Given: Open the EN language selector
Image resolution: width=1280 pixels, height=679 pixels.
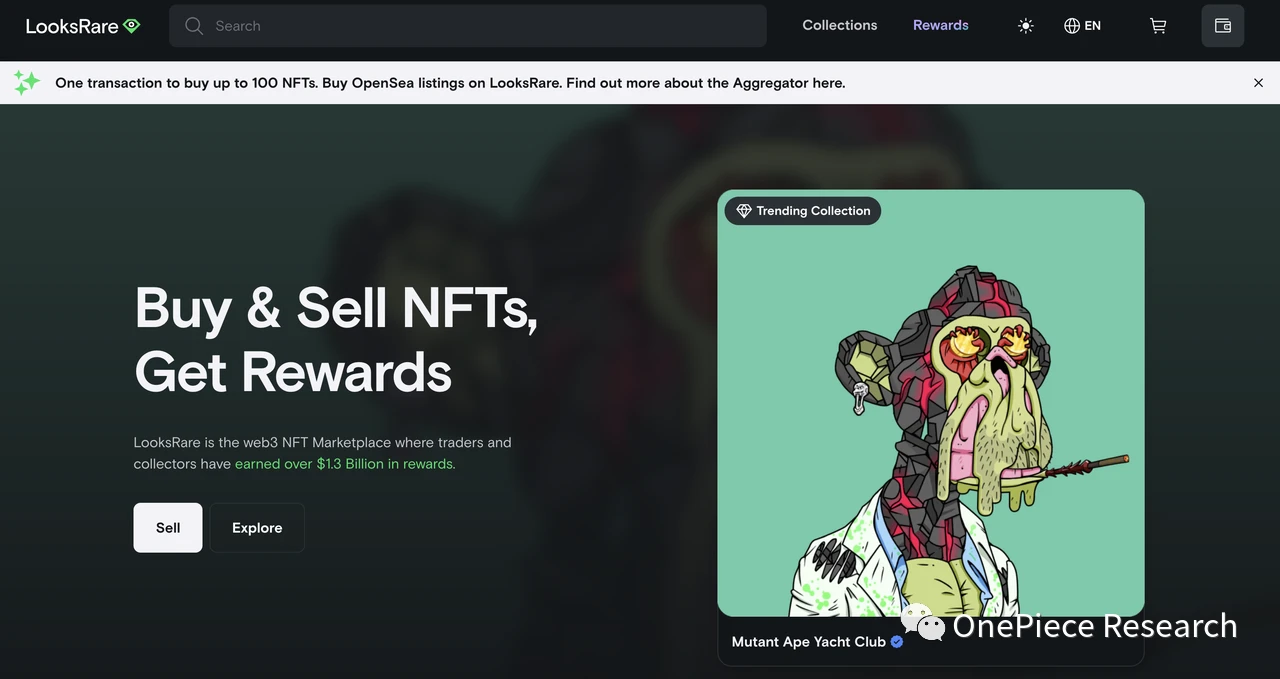Looking at the screenshot, I should tap(1082, 26).
